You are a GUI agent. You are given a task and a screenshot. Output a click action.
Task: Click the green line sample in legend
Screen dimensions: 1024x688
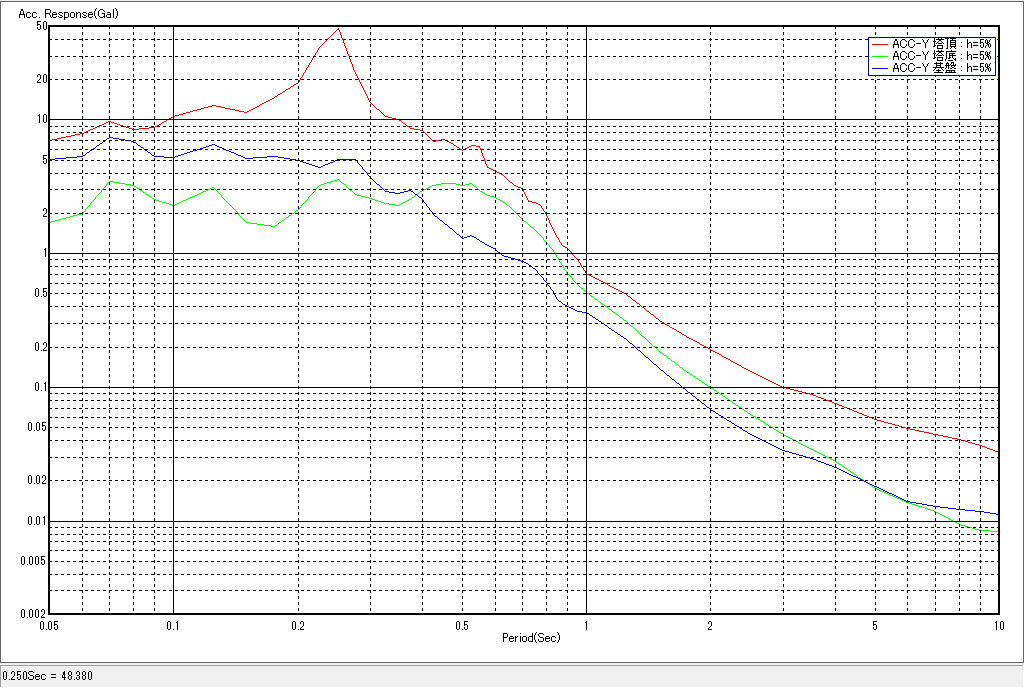click(x=879, y=56)
